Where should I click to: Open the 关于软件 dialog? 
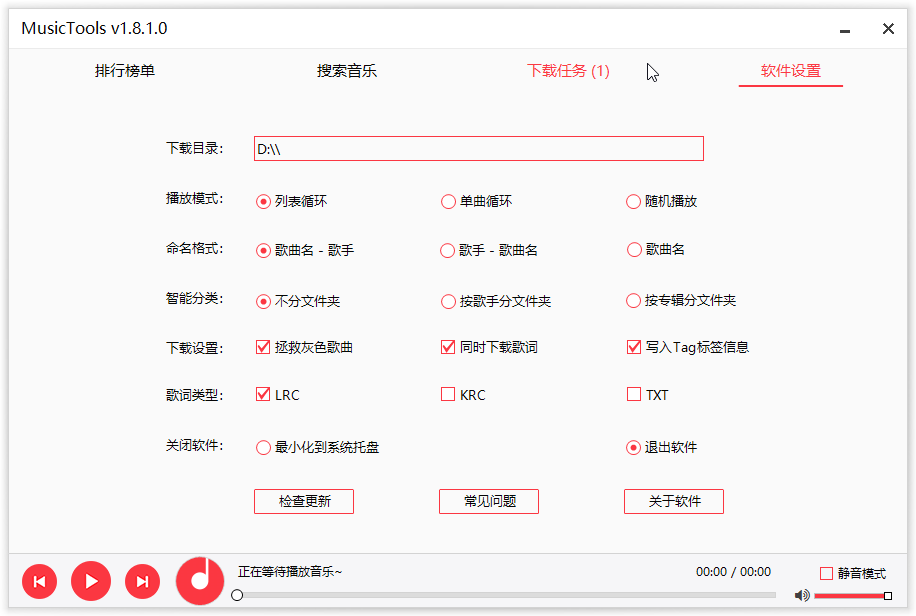[674, 501]
